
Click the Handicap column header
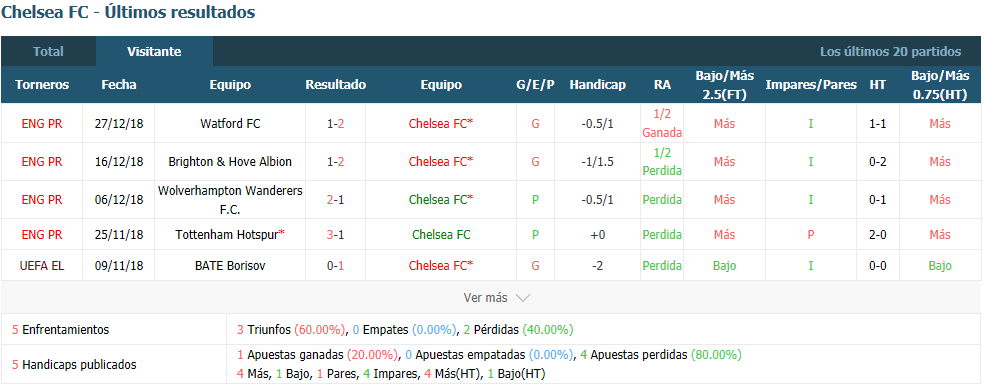coord(597,84)
